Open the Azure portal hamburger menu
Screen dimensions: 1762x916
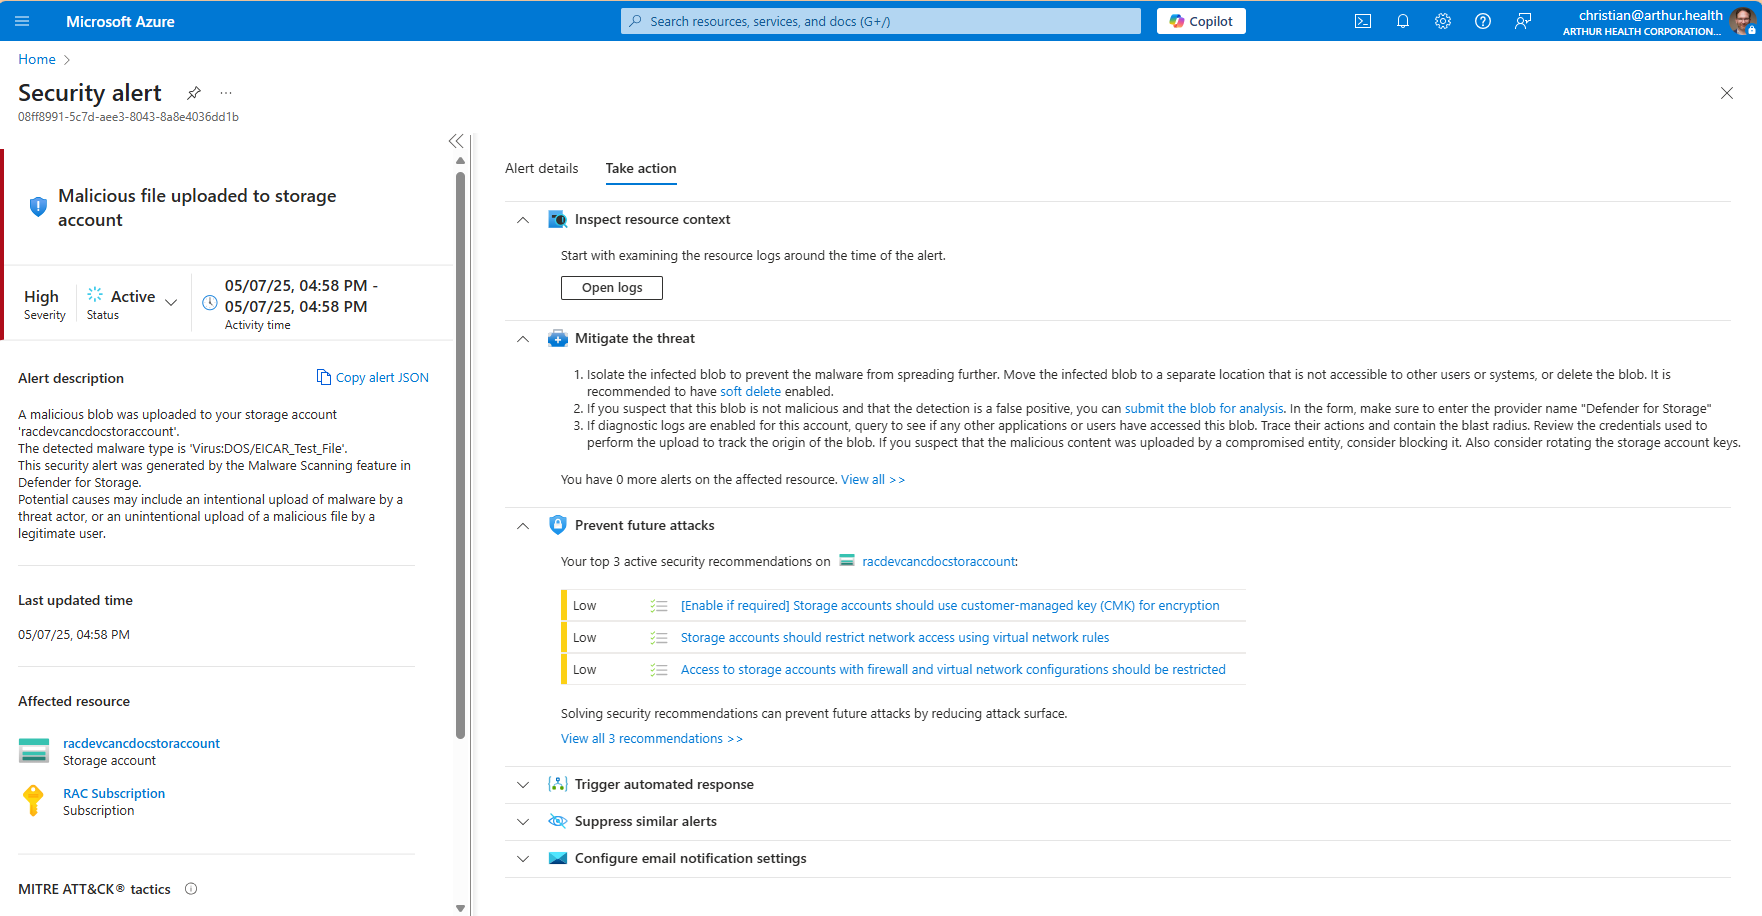[x=22, y=21]
